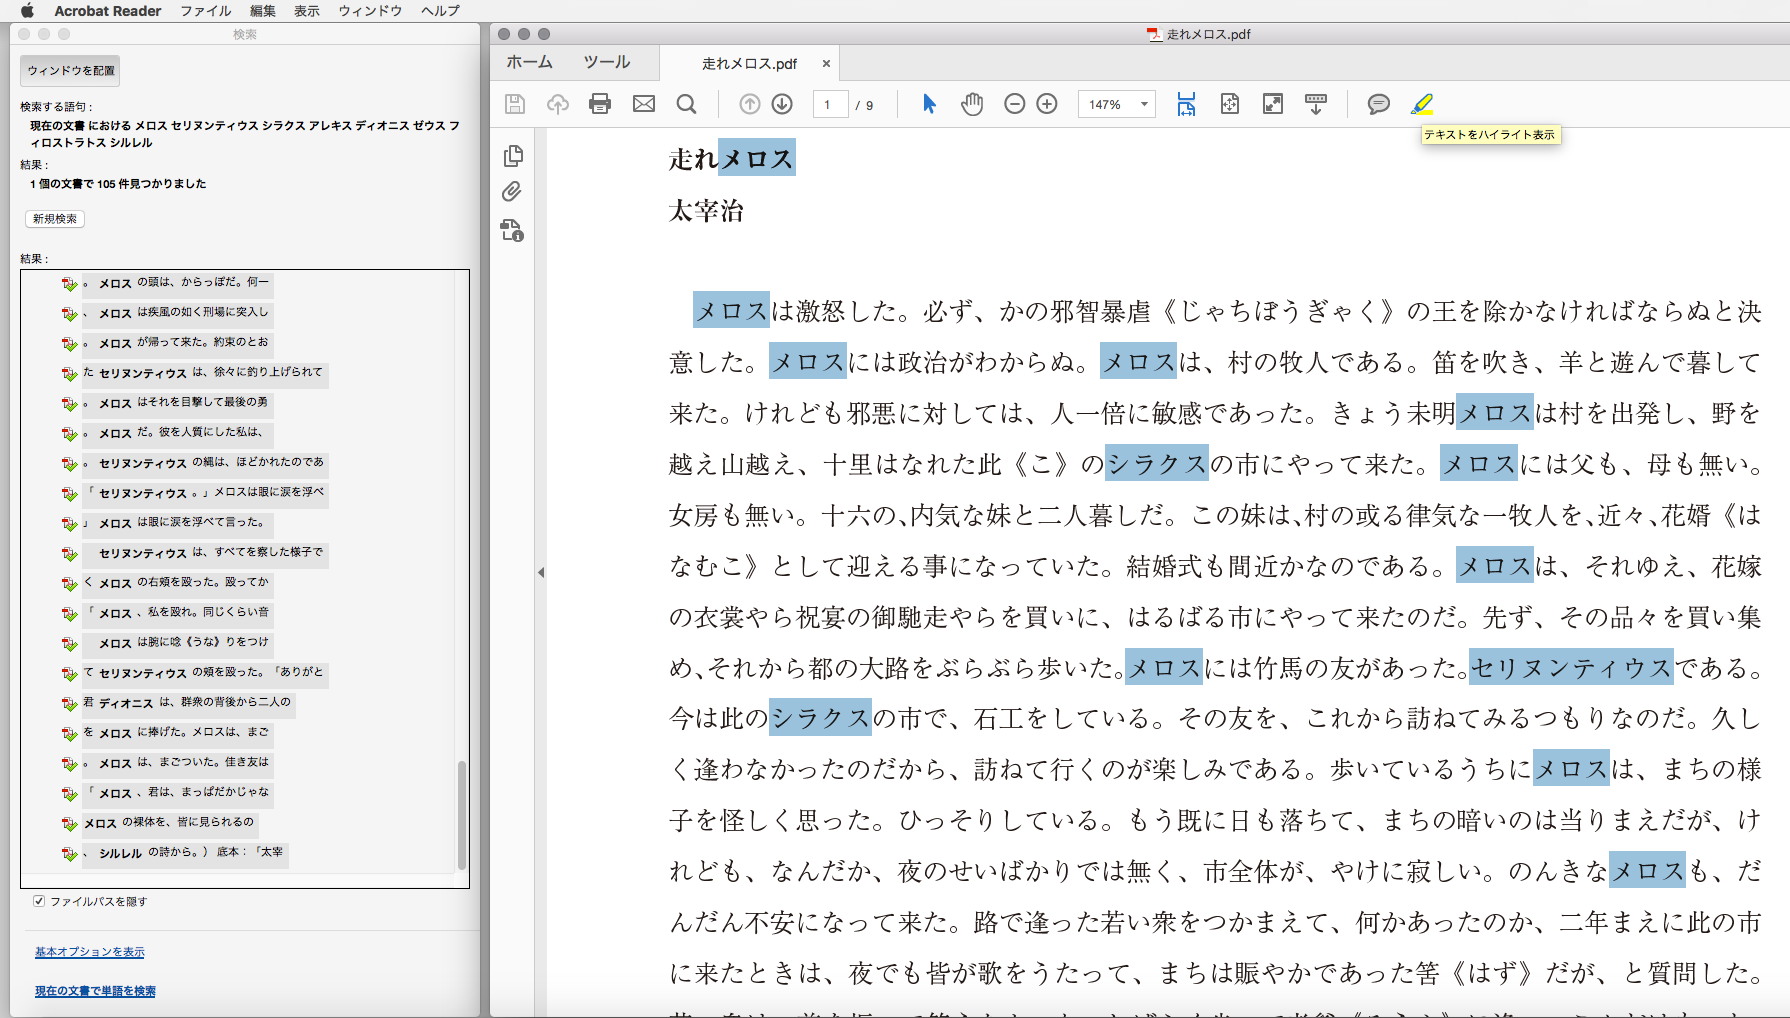
Task: Select result メロス の頭は、からっぽだ
Action: 177,283
